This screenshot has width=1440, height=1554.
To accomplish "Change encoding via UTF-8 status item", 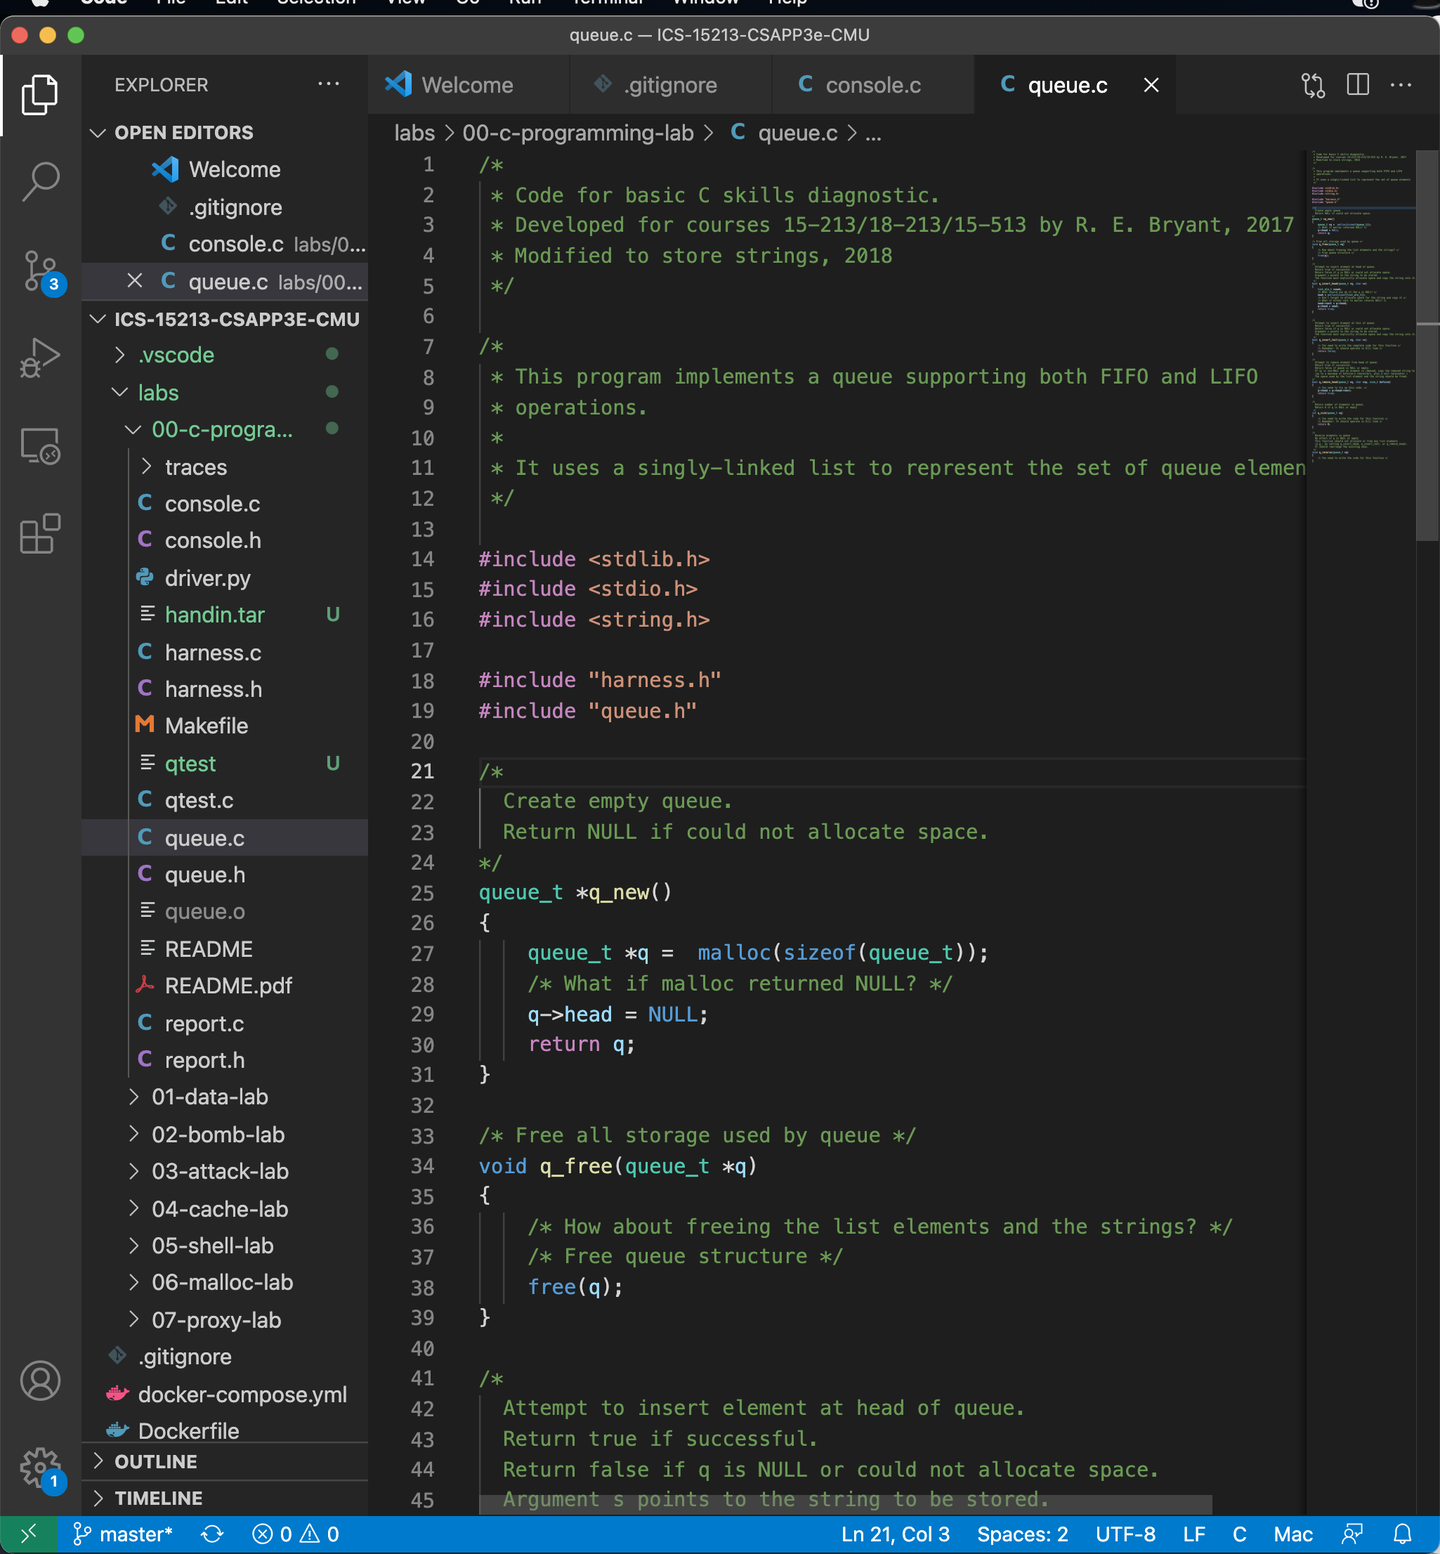I will (1125, 1534).
